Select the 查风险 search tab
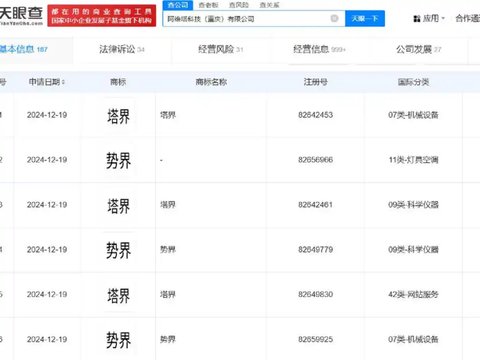 click(x=239, y=5)
